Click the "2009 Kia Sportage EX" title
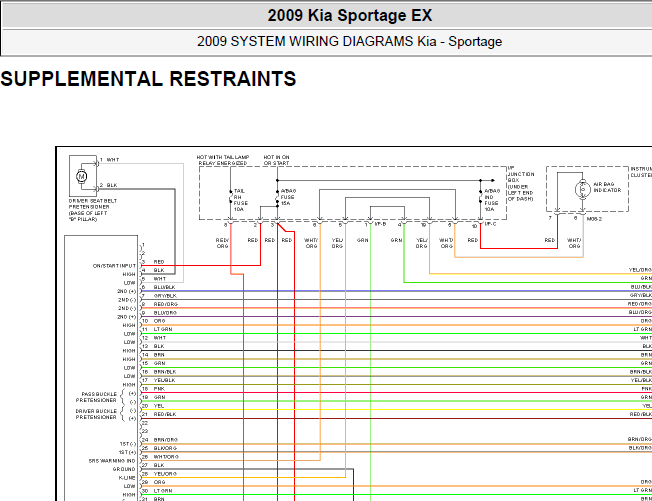The image size is (652, 501). point(350,16)
